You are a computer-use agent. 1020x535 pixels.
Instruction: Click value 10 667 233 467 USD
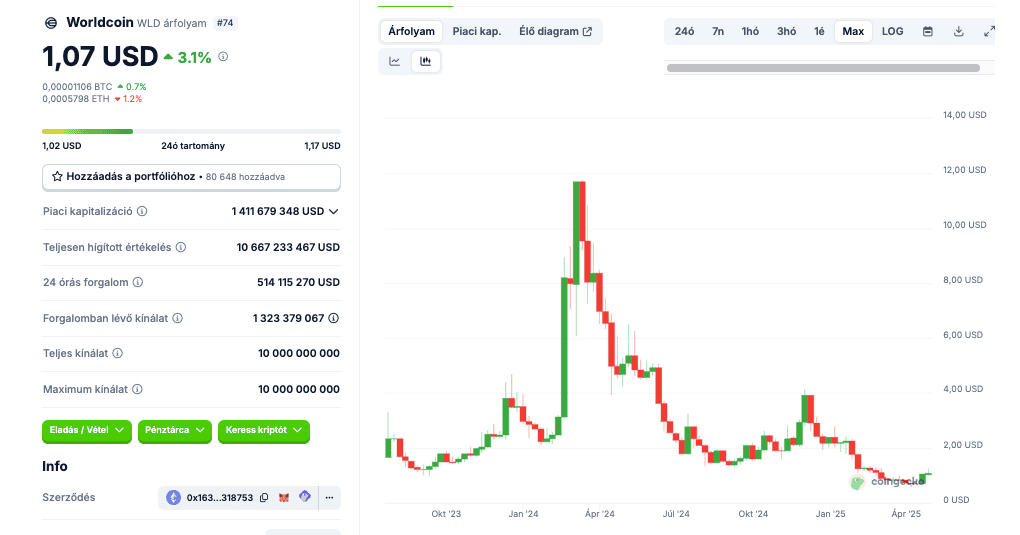(288, 247)
